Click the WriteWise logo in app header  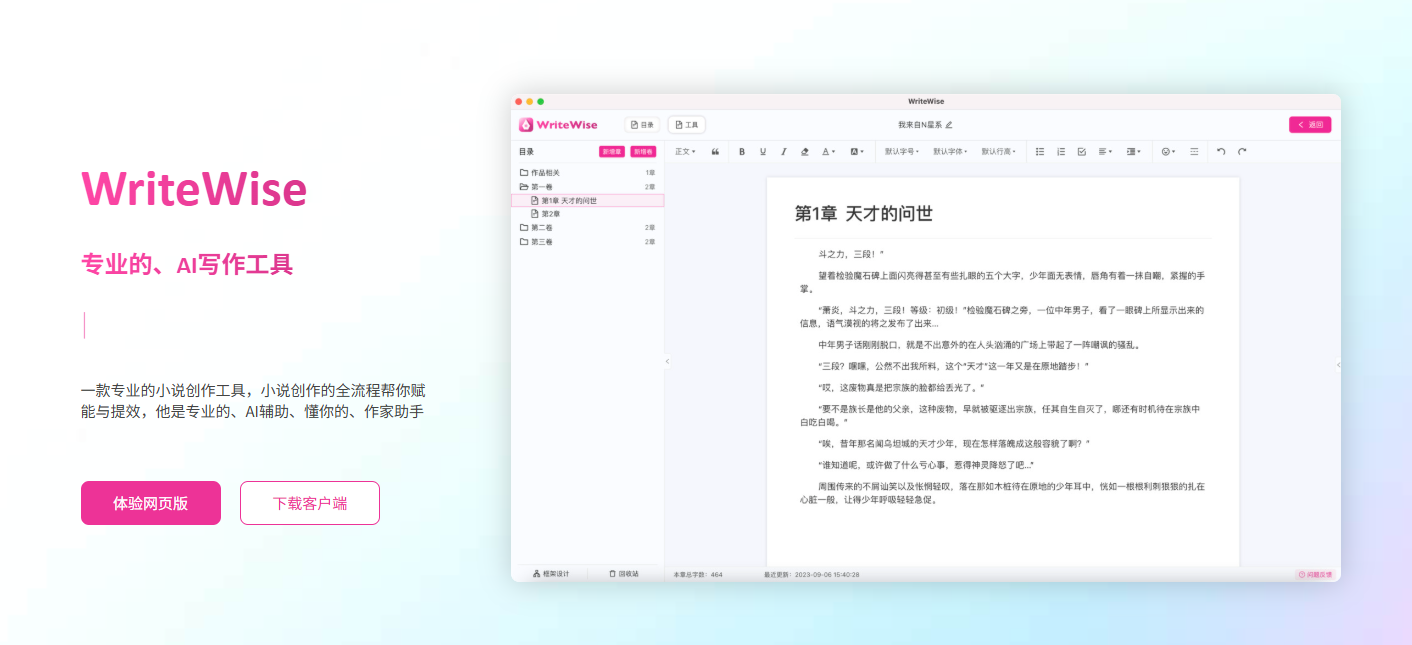558,125
